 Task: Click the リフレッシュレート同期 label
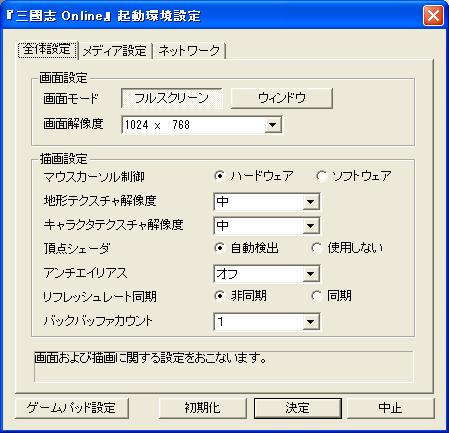(x=100, y=296)
